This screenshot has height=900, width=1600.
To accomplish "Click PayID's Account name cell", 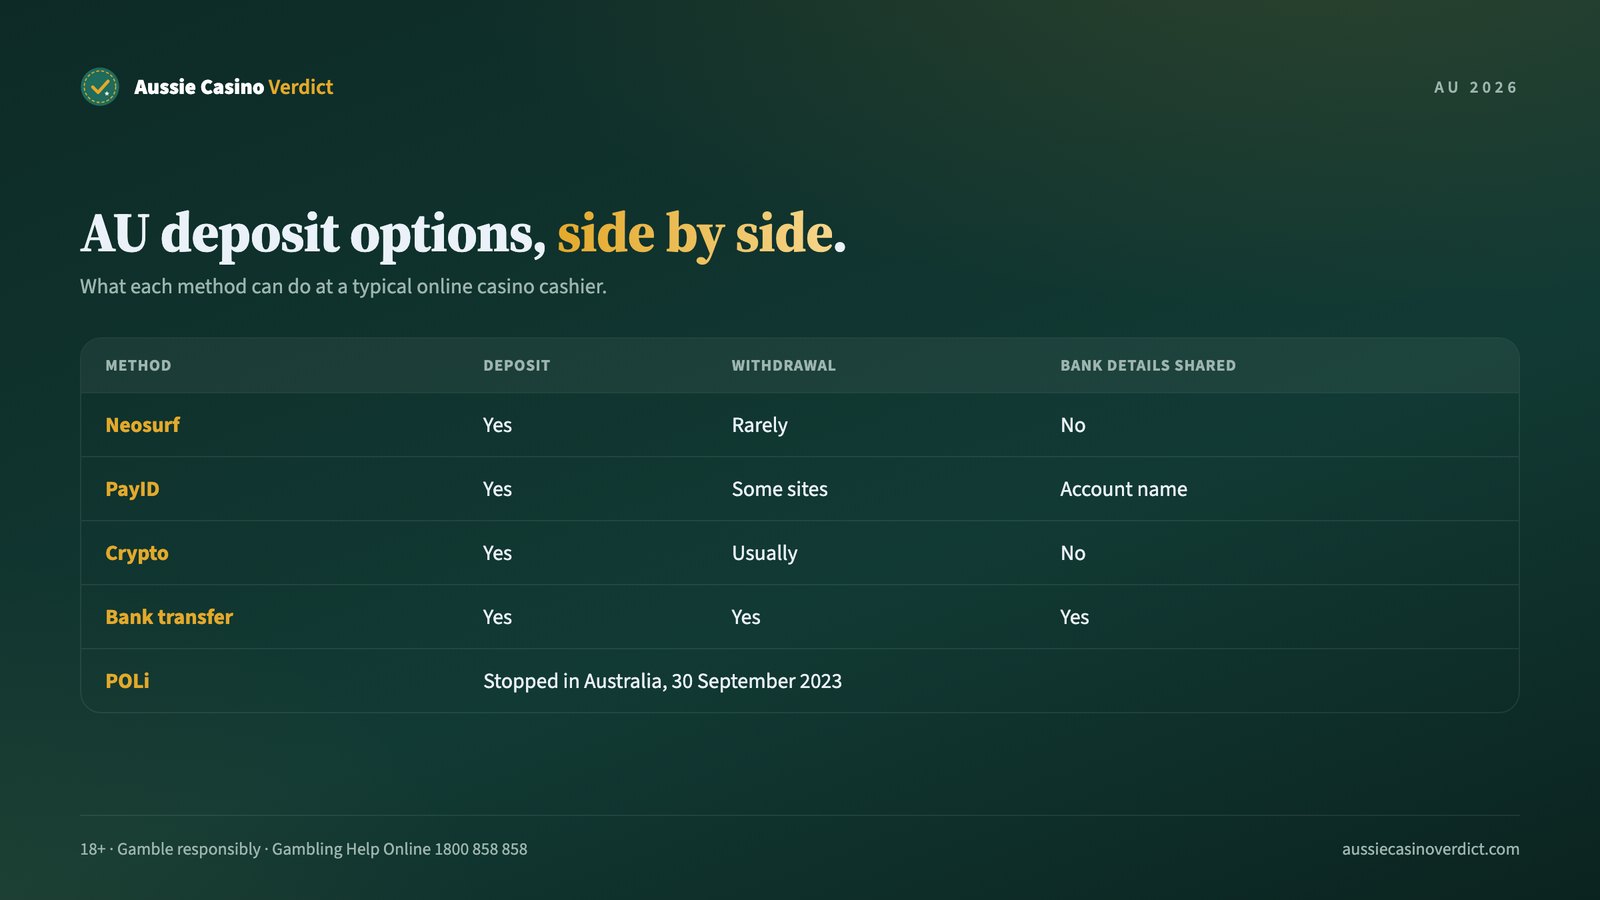I will coord(1124,489).
